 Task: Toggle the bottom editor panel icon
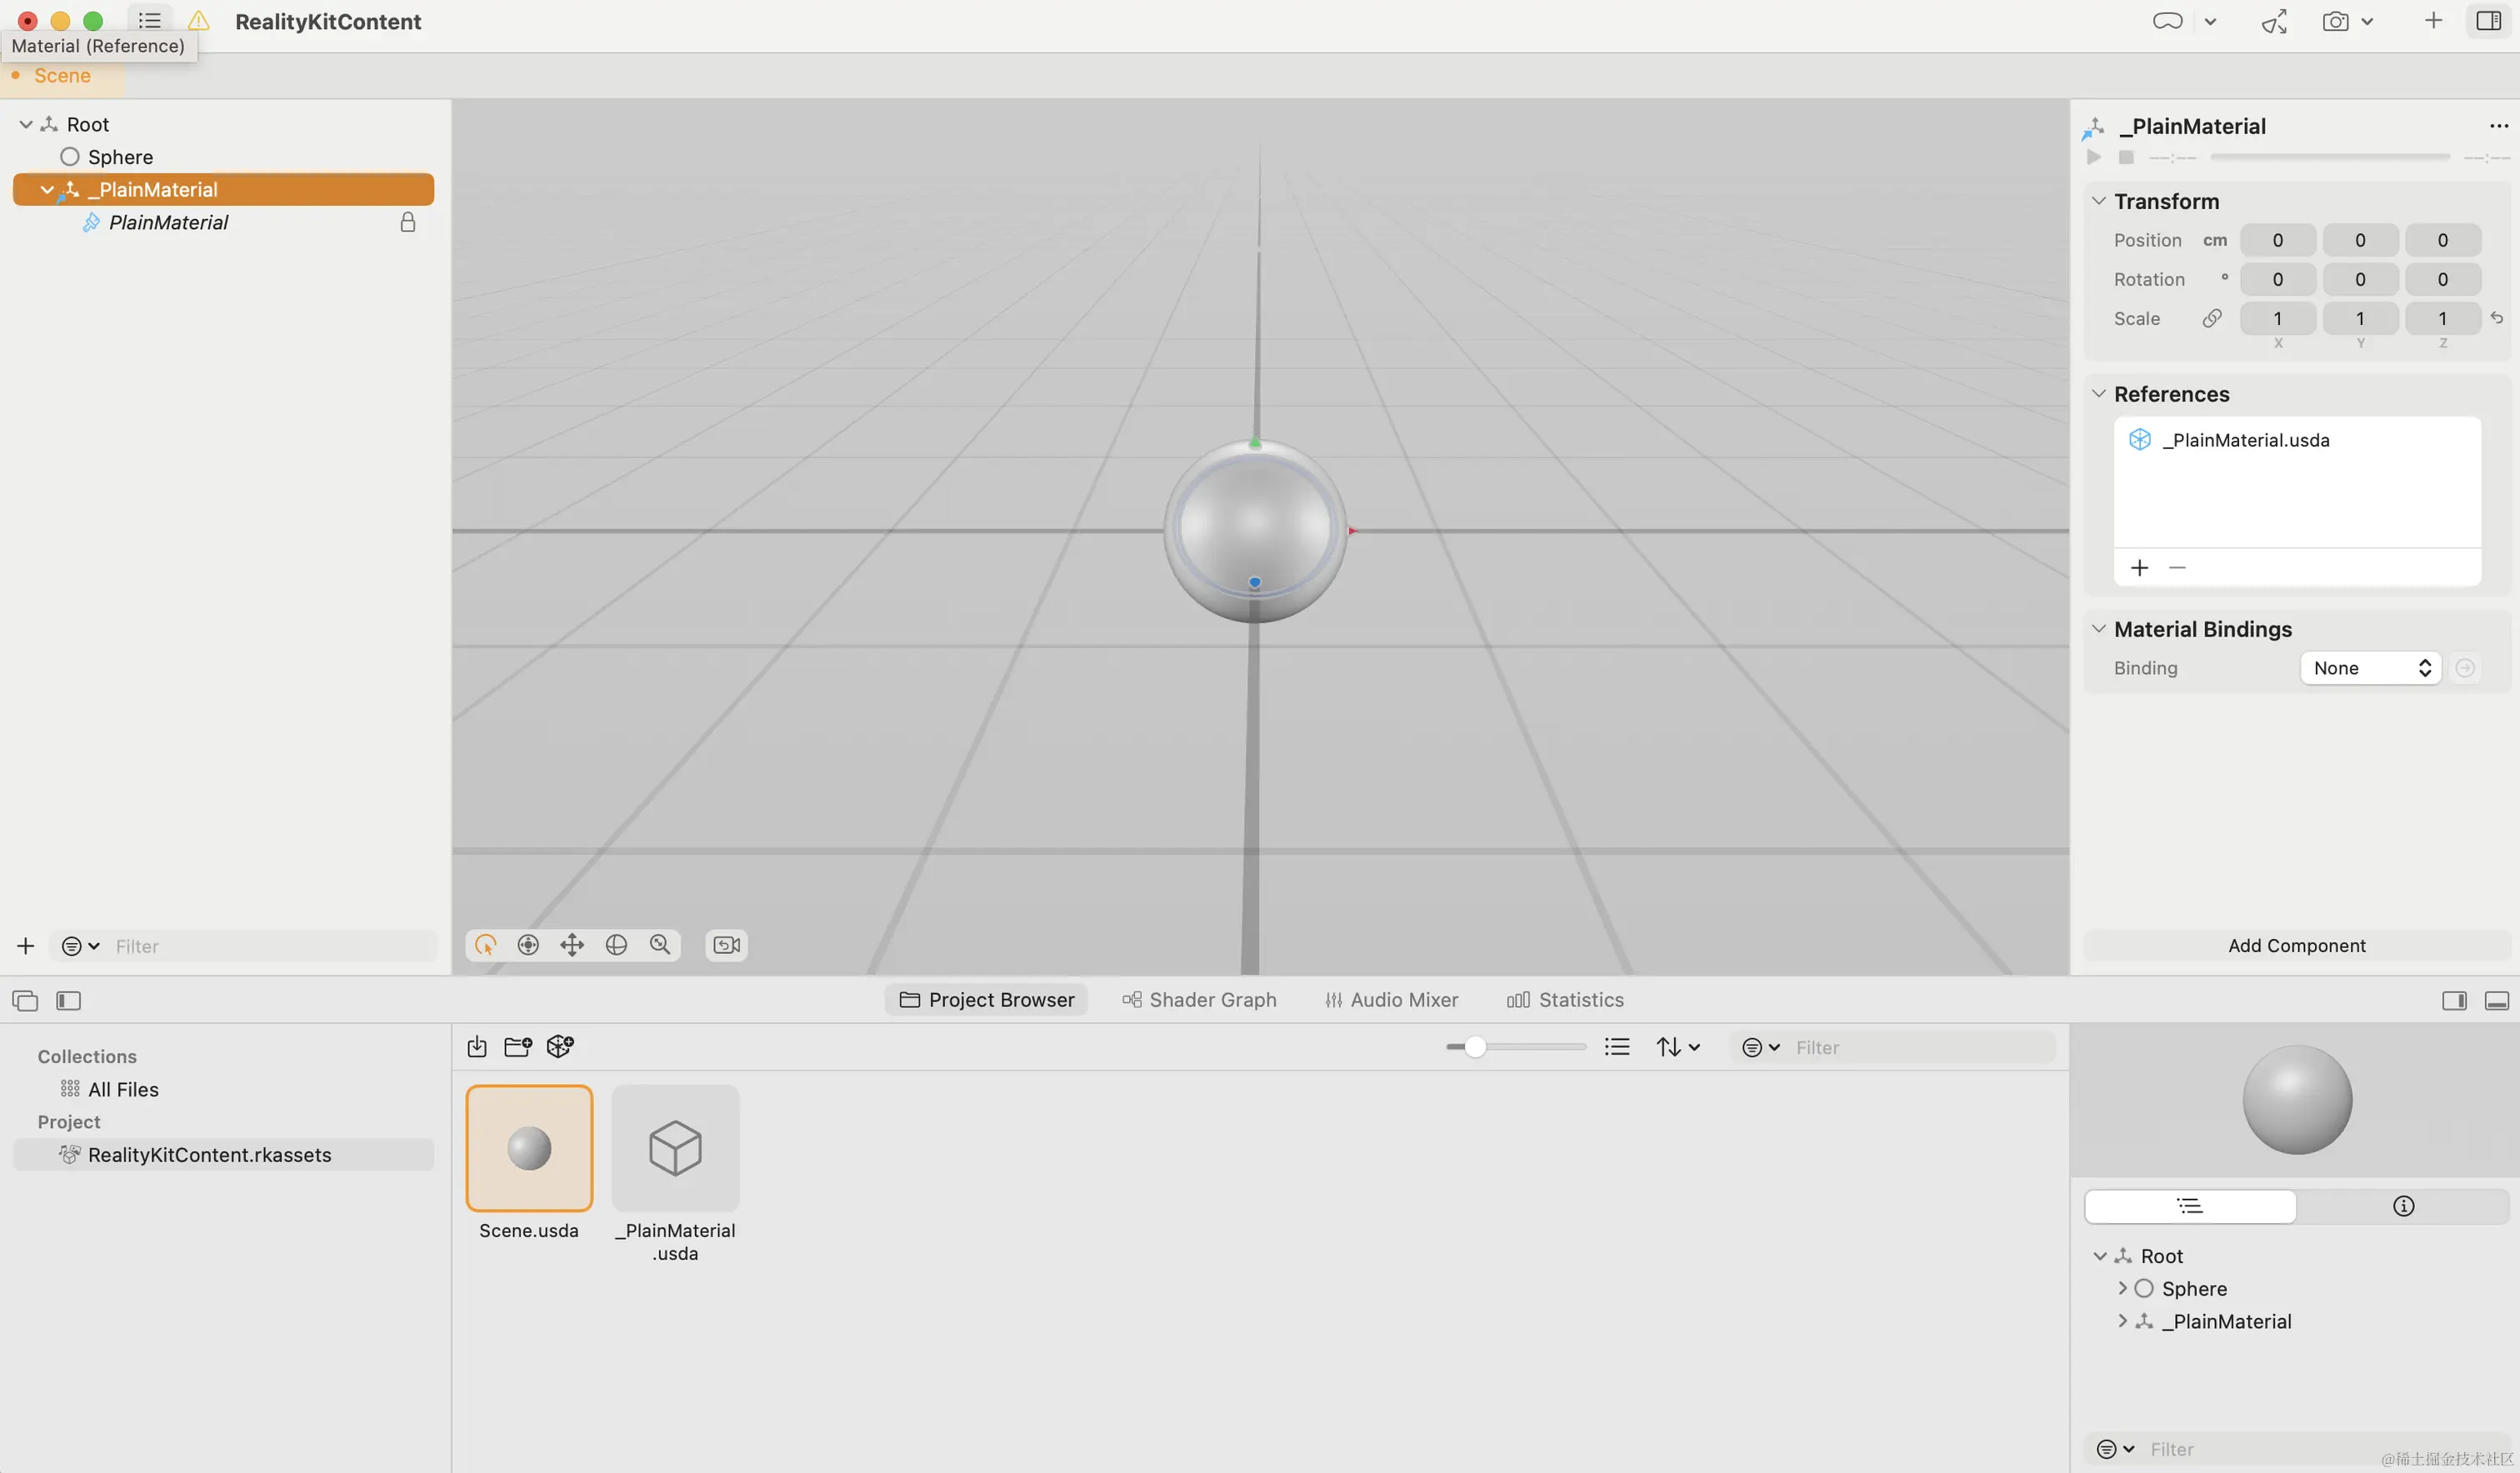(2497, 1001)
